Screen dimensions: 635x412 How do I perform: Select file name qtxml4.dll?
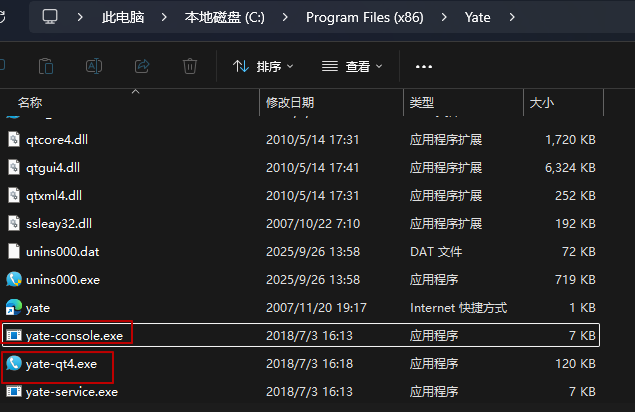(x=54, y=196)
